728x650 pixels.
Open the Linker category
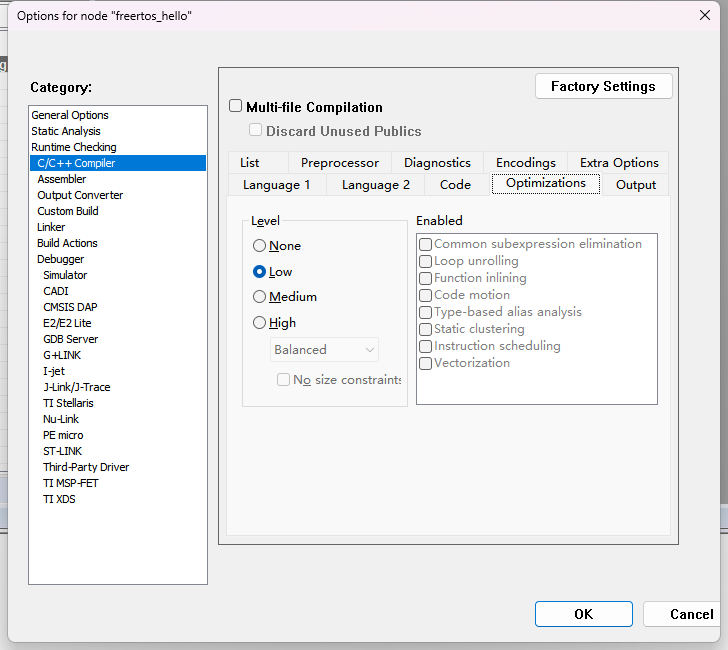tap(51, 227)
